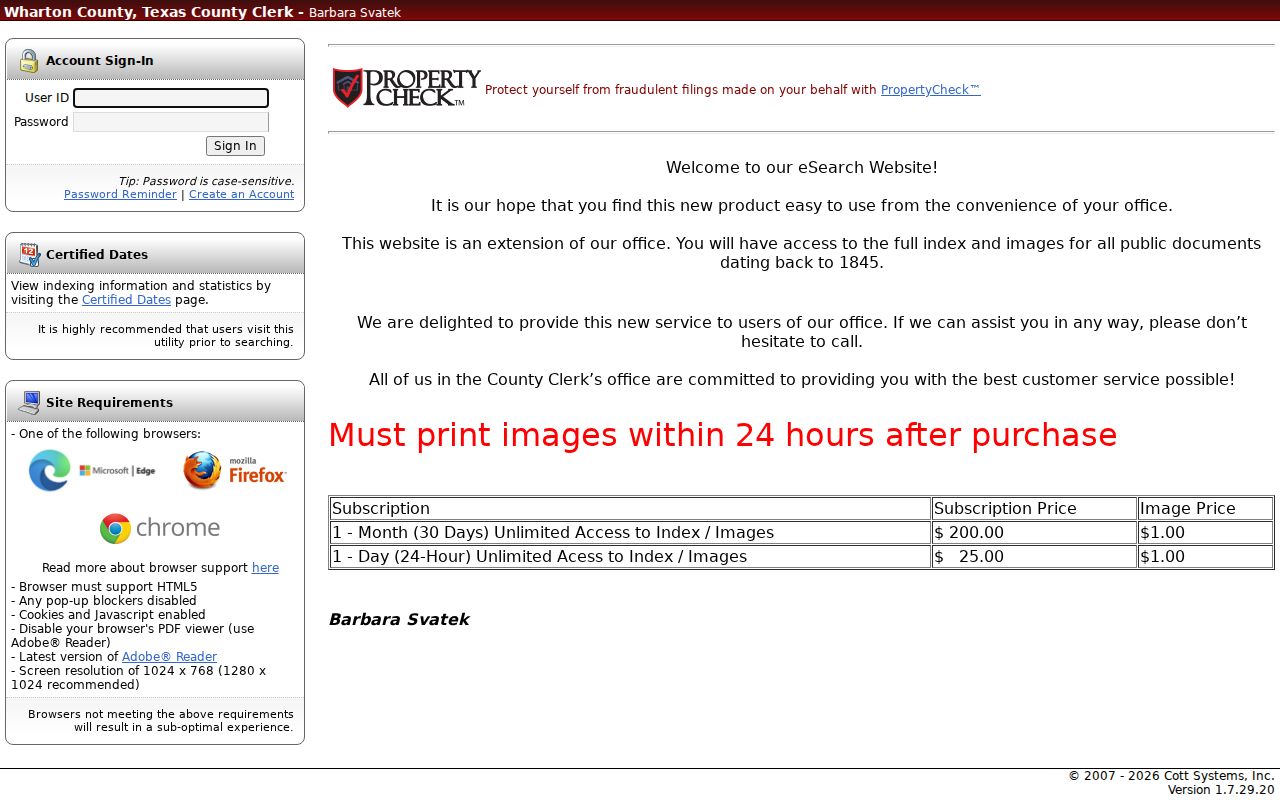Image resolution: width=1280 pixels, height=800 pixels.
Task: Click the 1 - Day (24-Hour) subscription row text
Action: tap(539, 557)
